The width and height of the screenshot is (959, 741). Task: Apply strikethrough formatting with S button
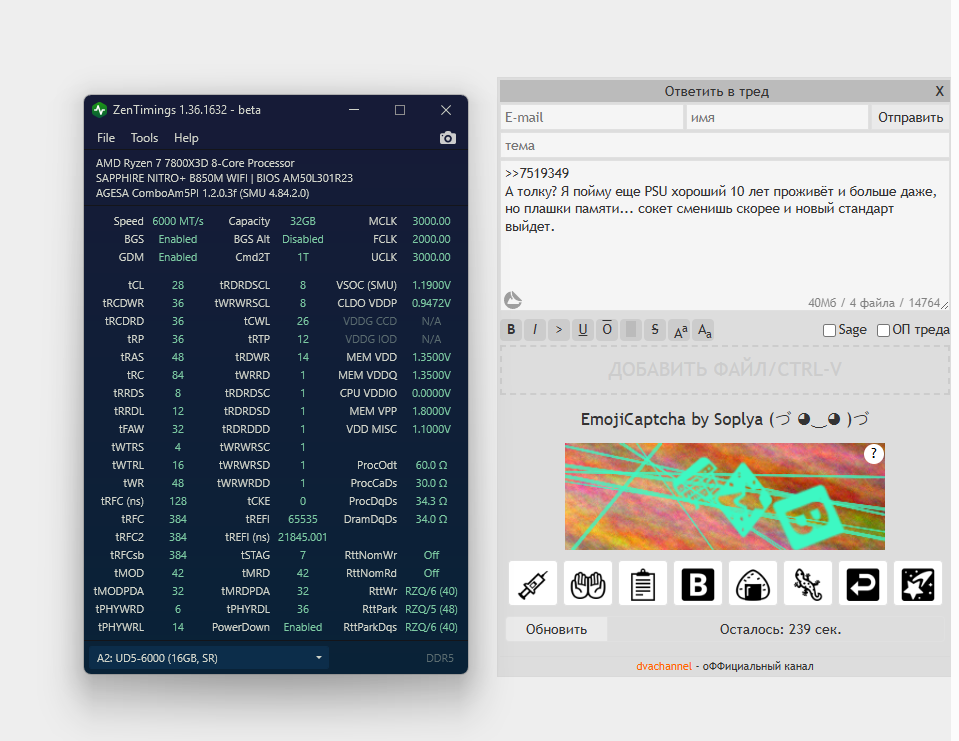[x=654, y=330]
